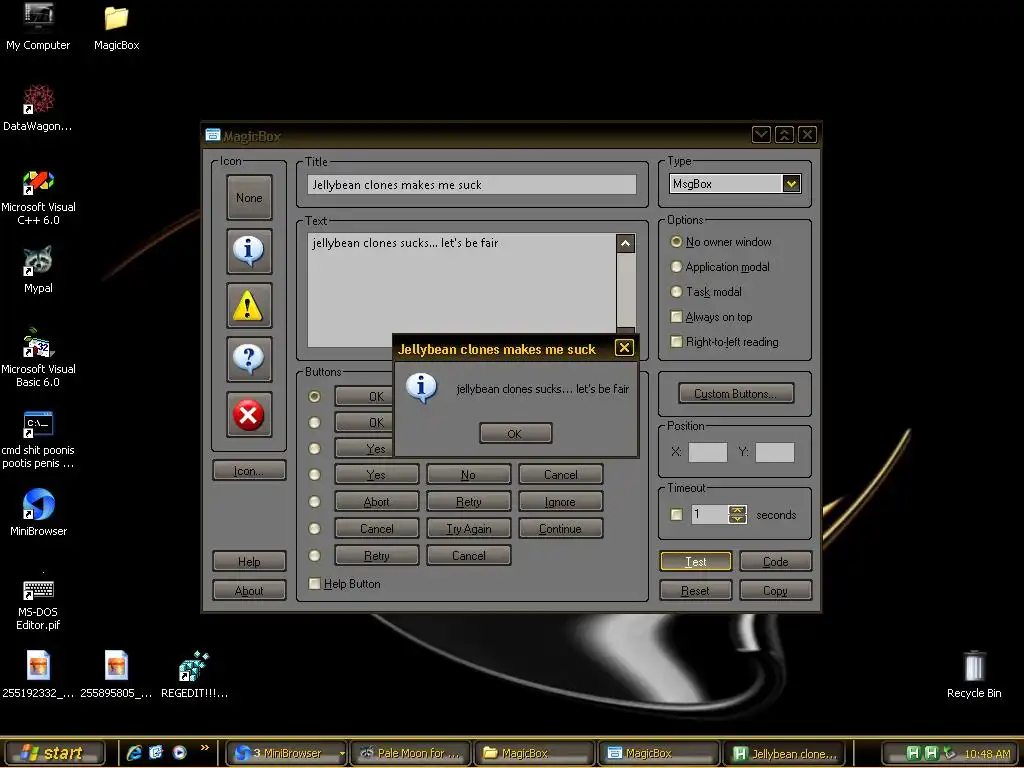The height and width of the screenshot is (768, 1024).
Task: Select Task modal option
Action: [707, 291]
